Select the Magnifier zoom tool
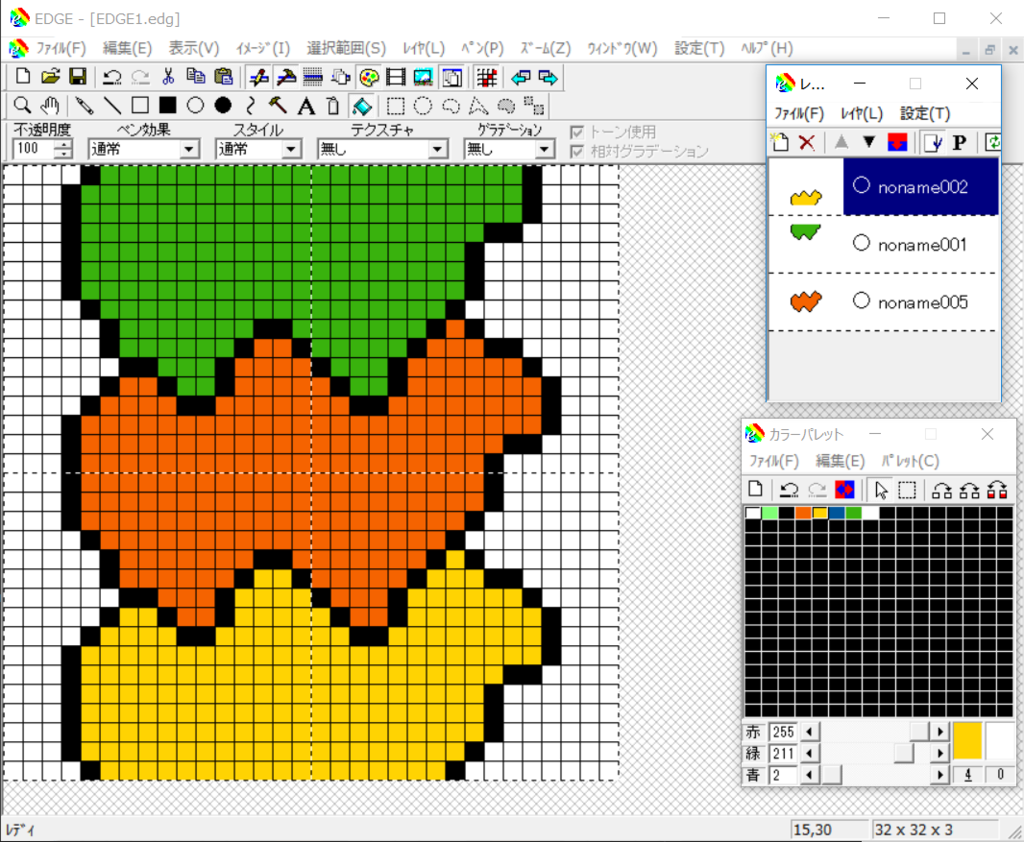 coord(22,105)
